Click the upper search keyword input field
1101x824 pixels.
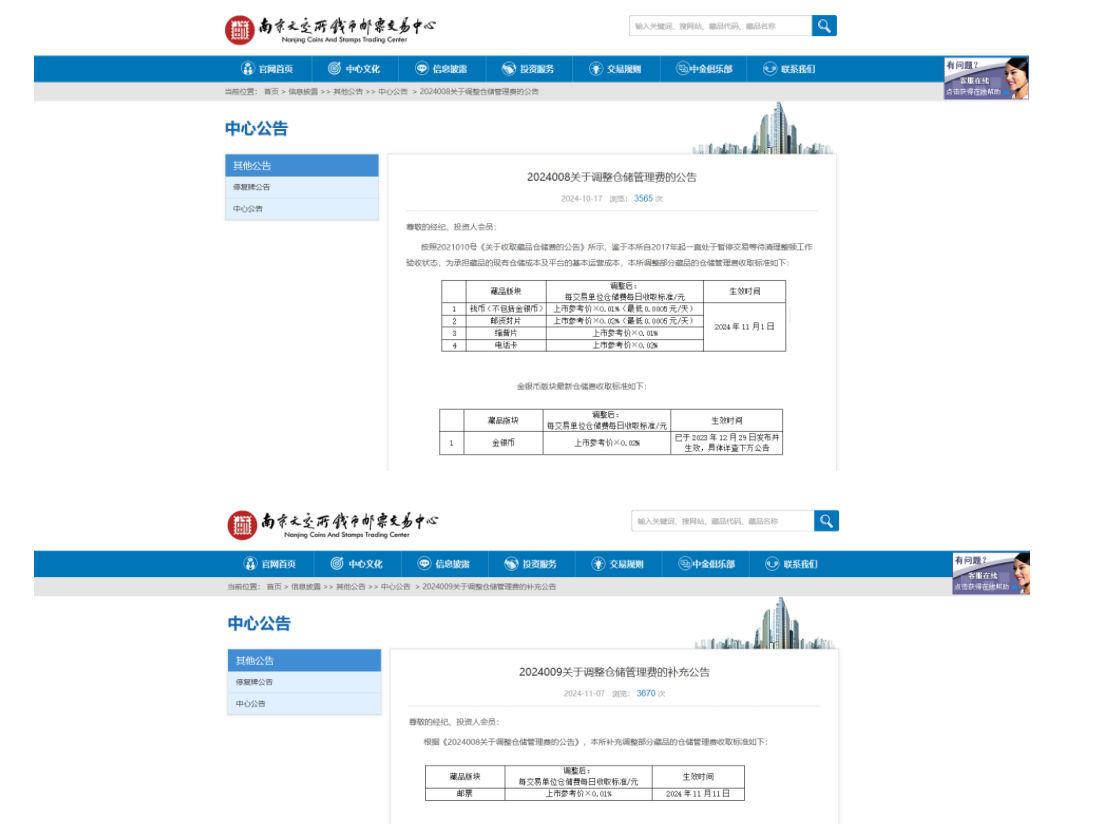(x=720, y=26)
